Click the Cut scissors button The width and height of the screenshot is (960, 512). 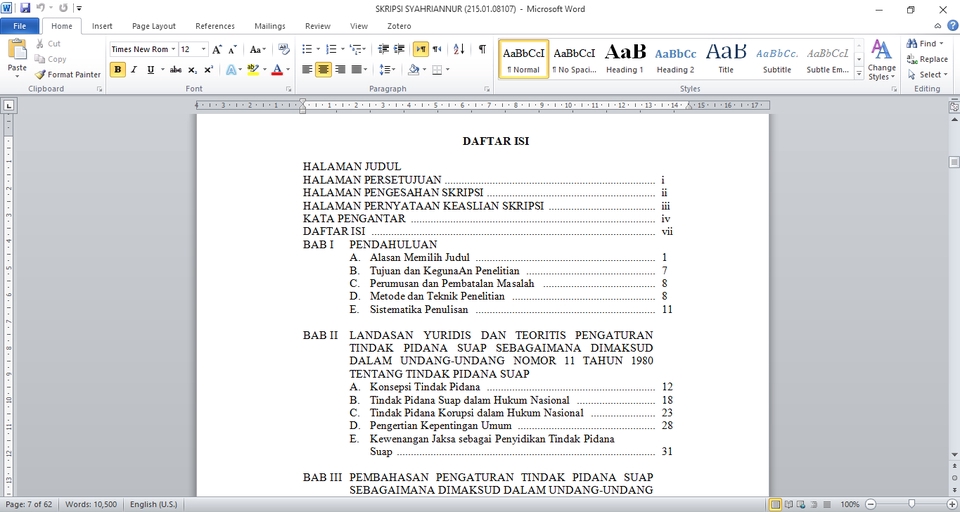pyautogui.click(x=48, y=44)
